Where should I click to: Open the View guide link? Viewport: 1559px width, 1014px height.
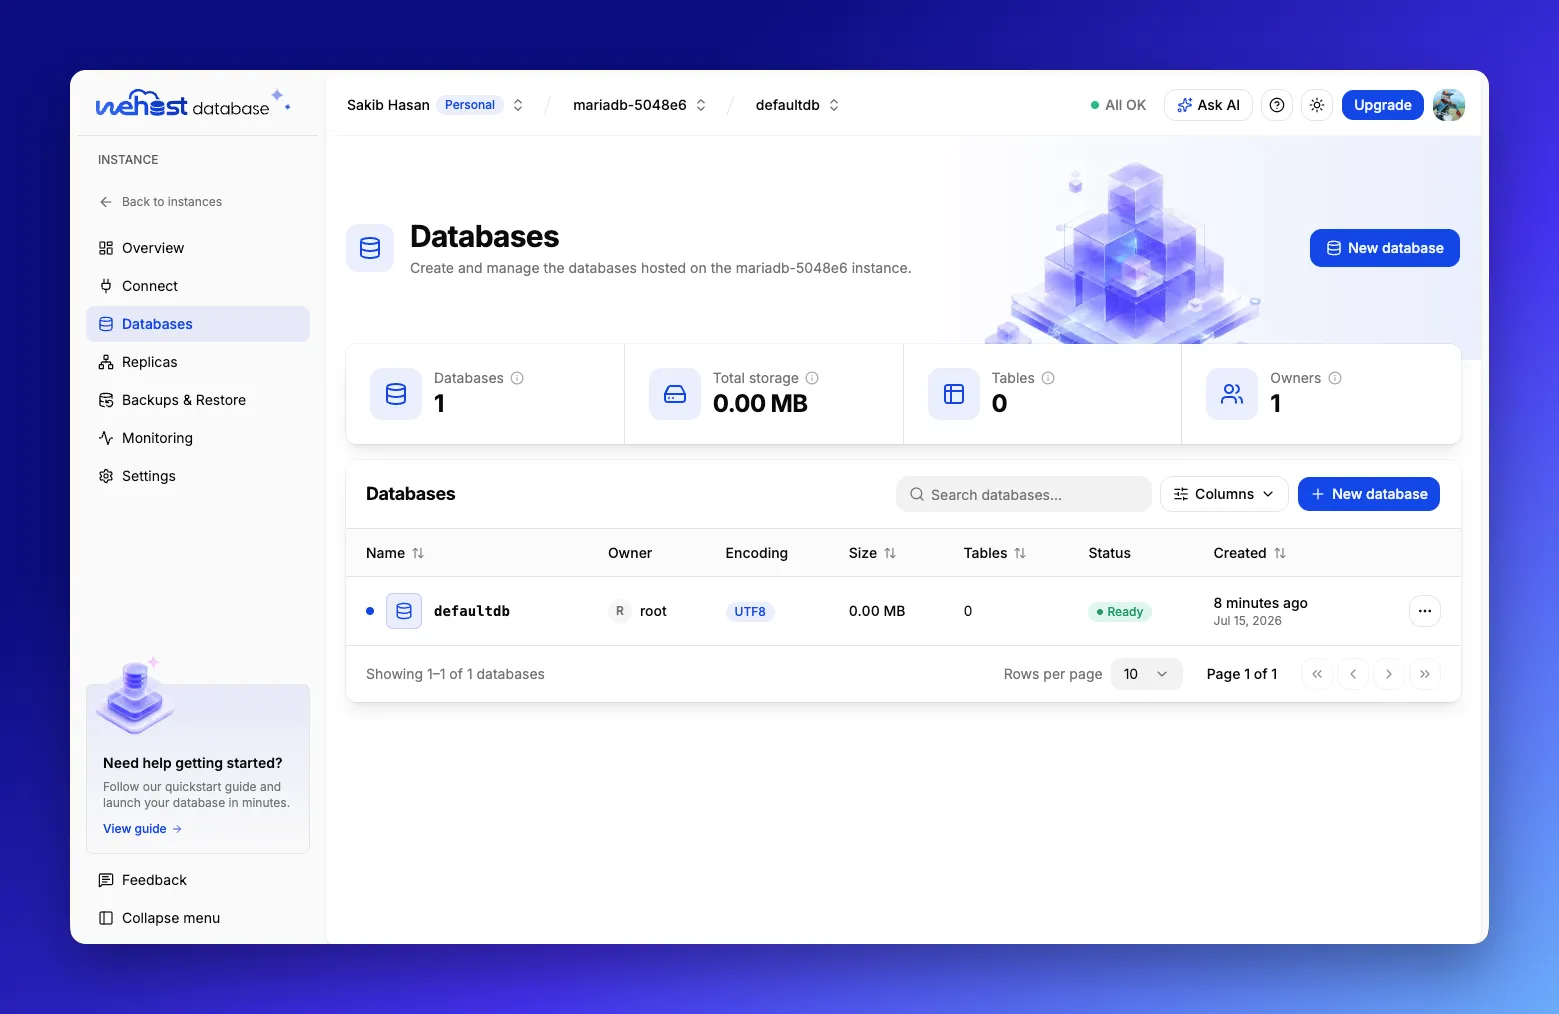(143, 829)
